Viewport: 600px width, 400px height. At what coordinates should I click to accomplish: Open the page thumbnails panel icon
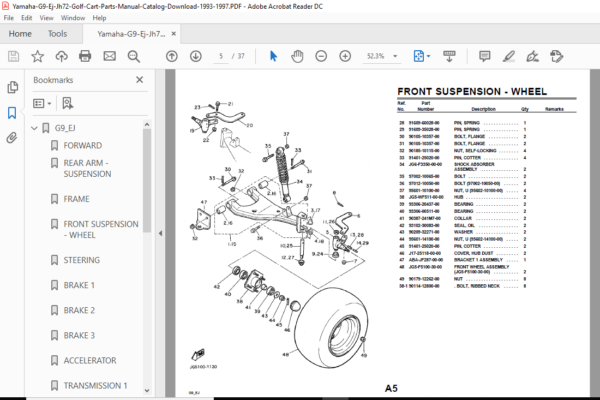(12, 87)
